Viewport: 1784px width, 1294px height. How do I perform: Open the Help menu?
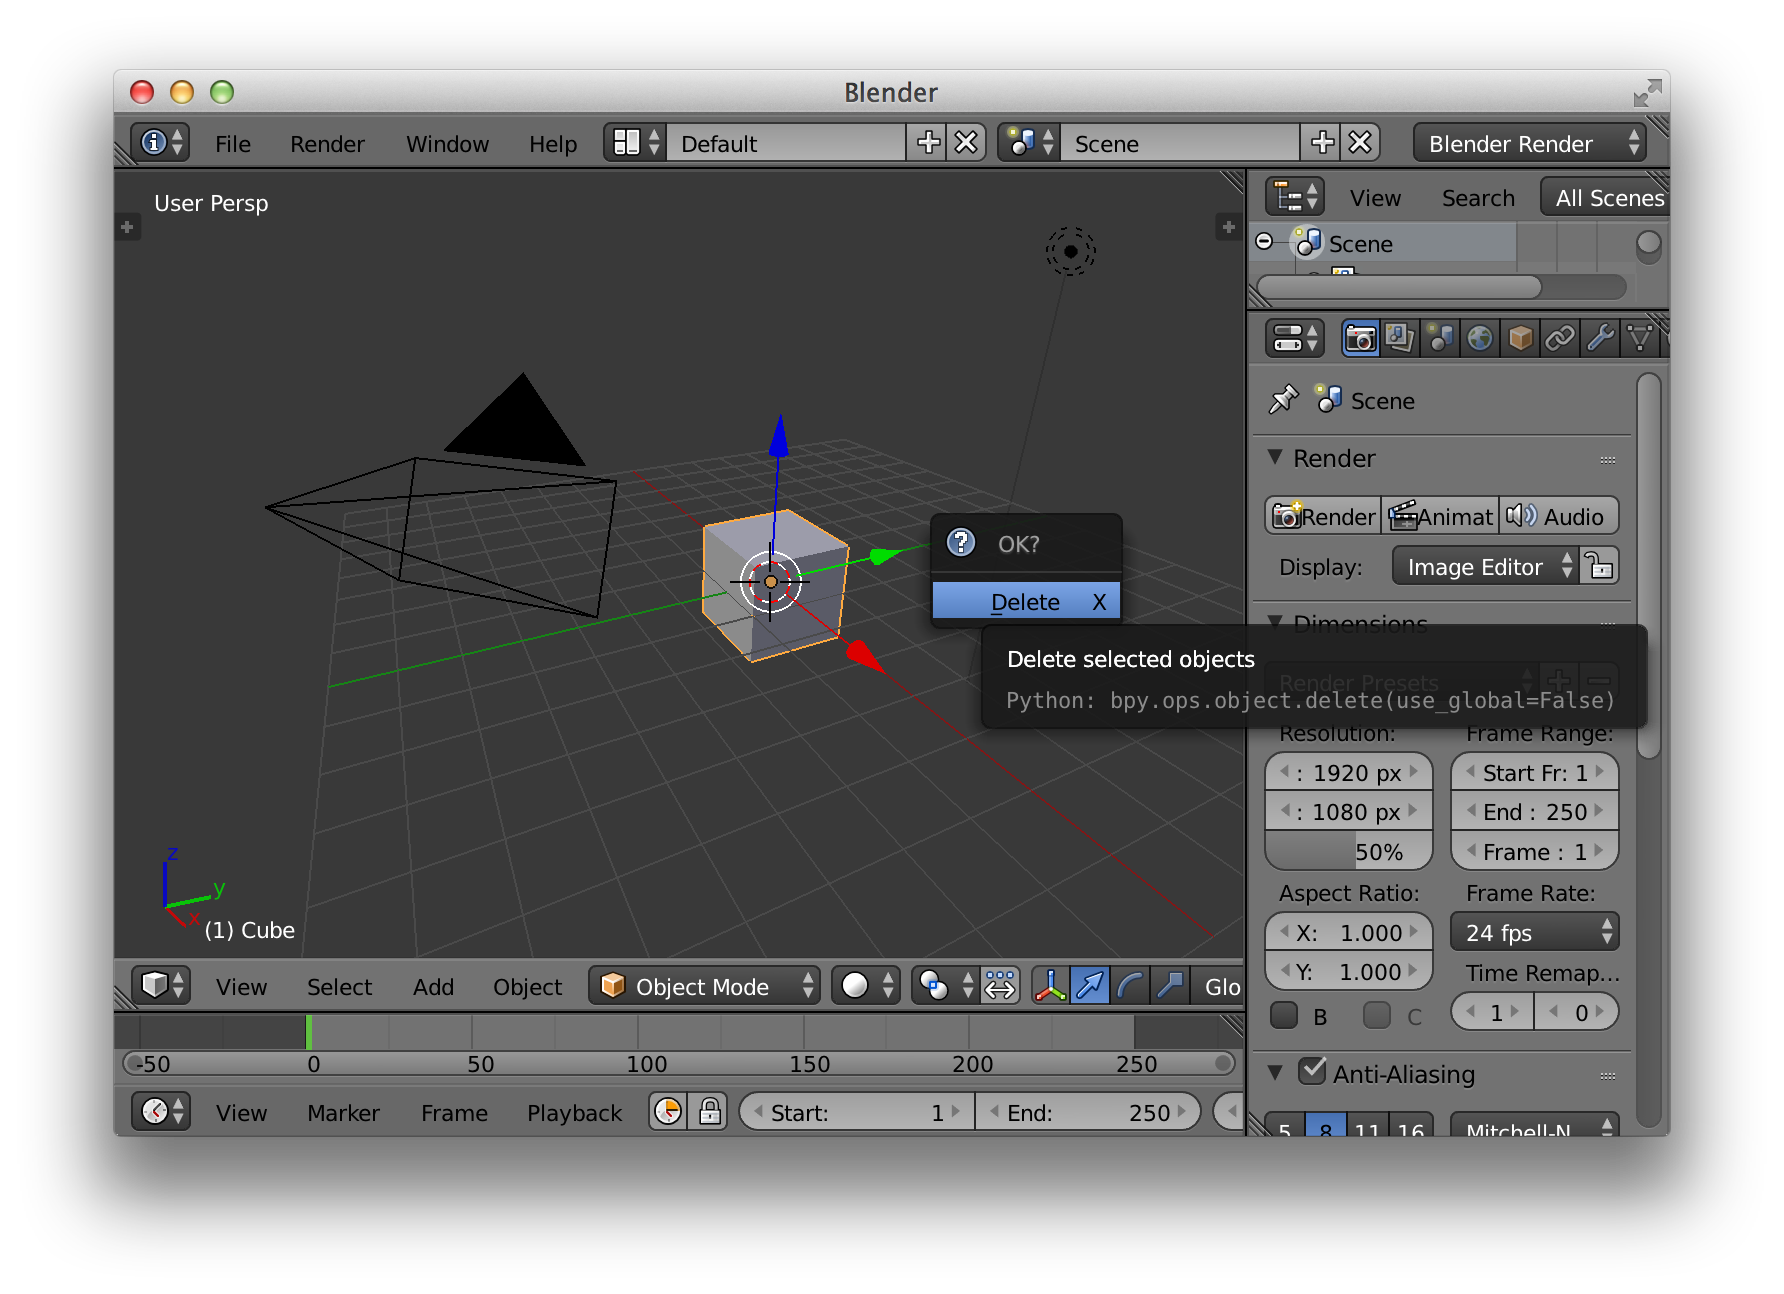553,144
